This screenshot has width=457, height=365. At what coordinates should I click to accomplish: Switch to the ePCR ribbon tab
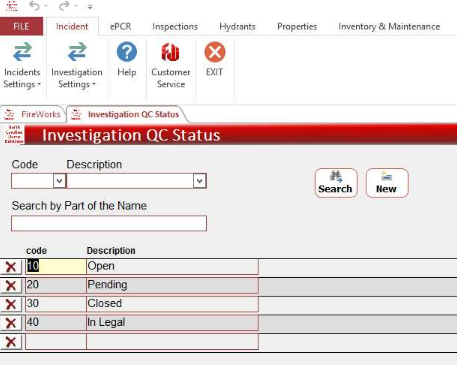coord(120,27)
